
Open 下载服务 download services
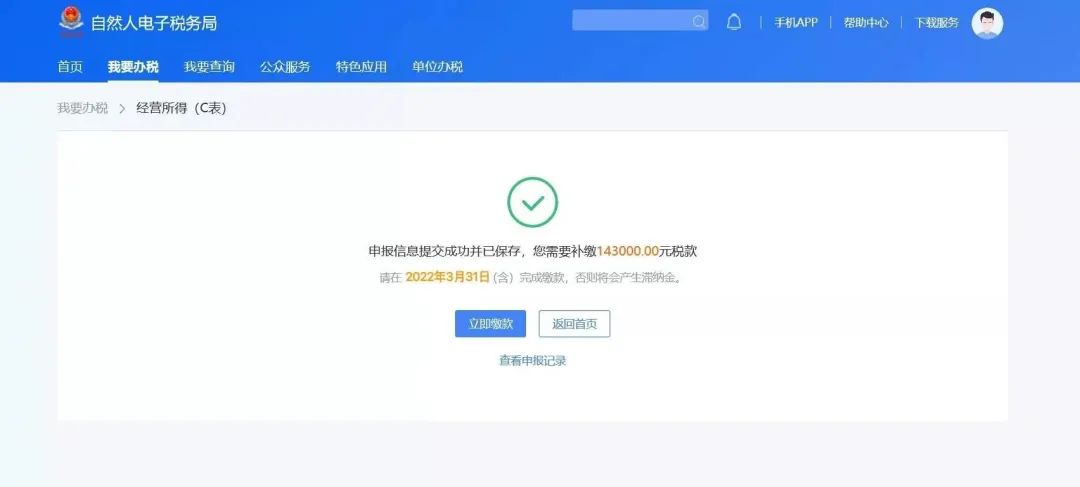click(936, 22)
